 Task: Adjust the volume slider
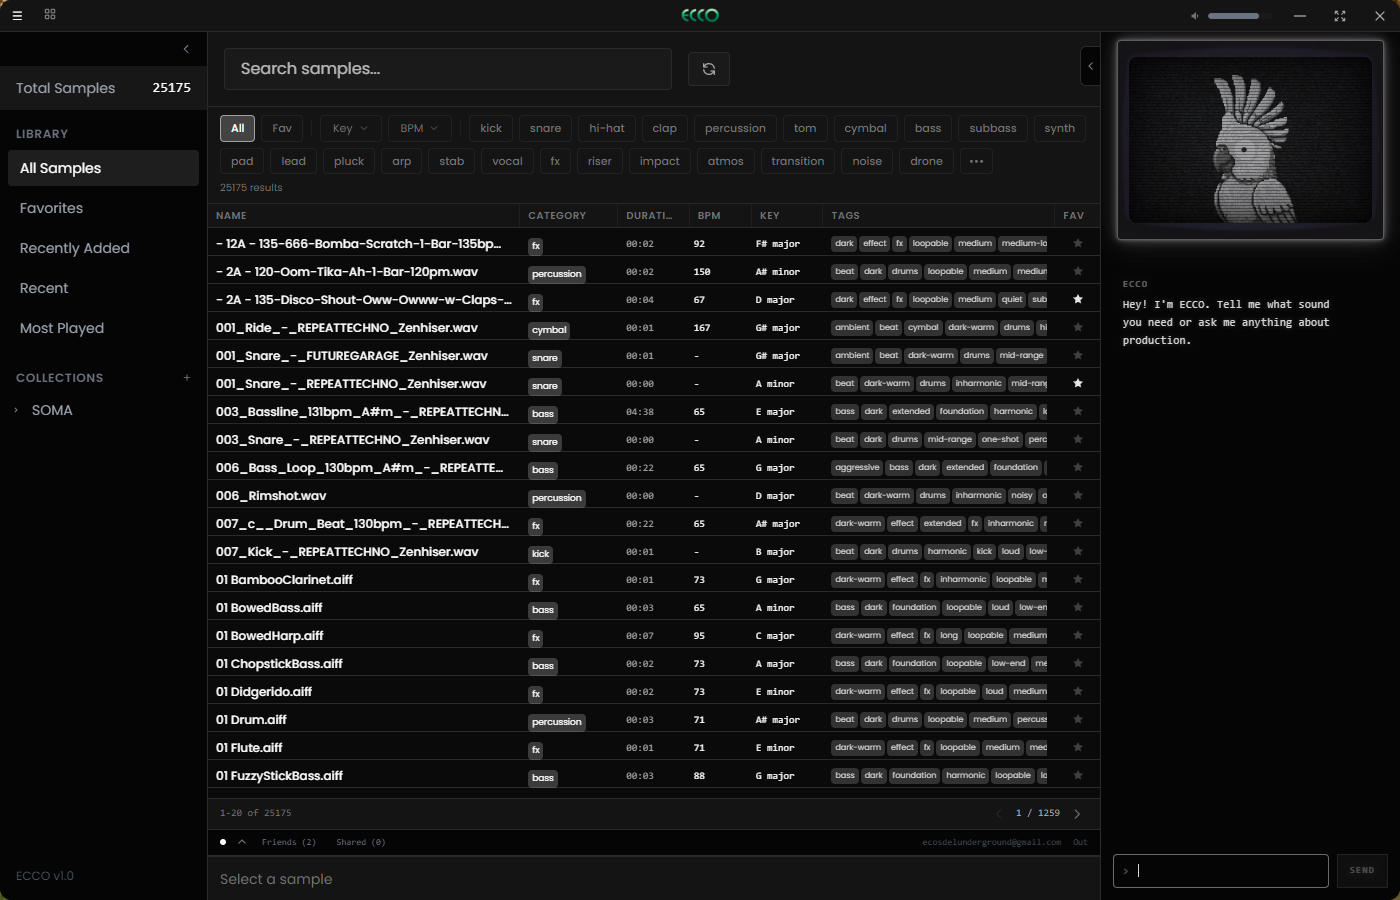(1238, 16)
